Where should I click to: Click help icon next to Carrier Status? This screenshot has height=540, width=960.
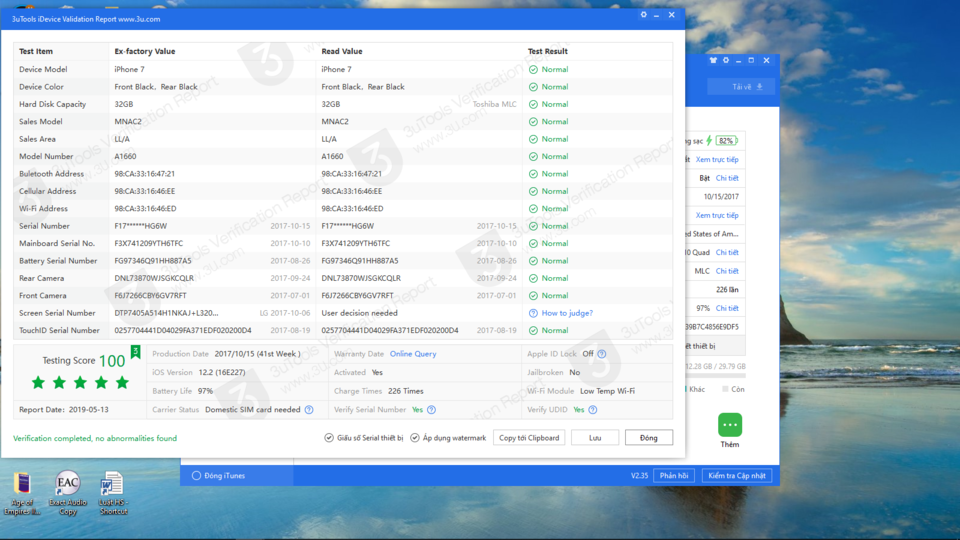[309, 410]
